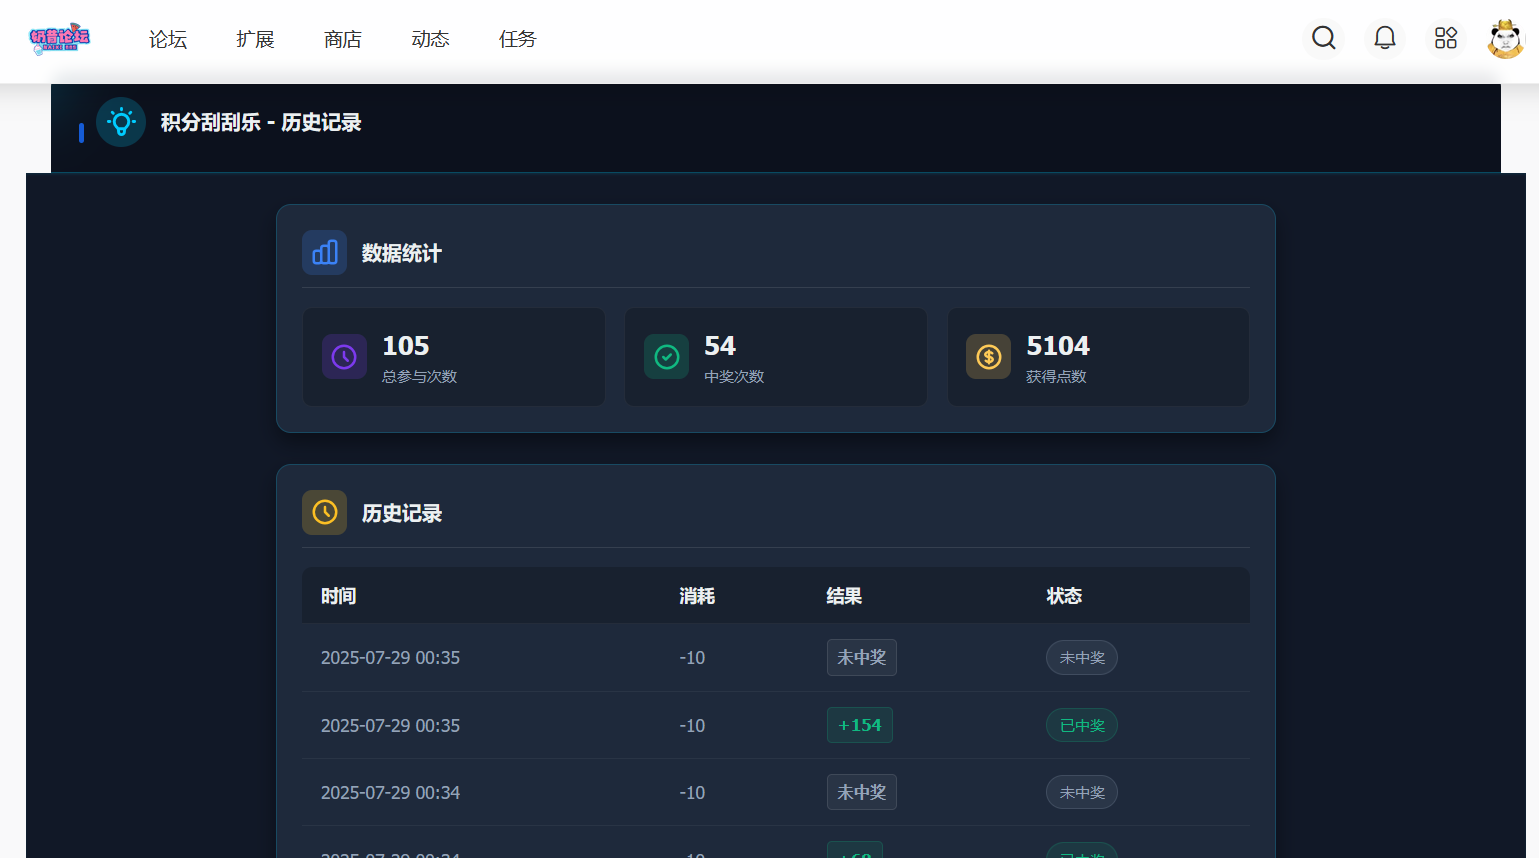This screenshot has height=858, width=1539.
Task: Click the +154 result badge
Action: (860, 725)
